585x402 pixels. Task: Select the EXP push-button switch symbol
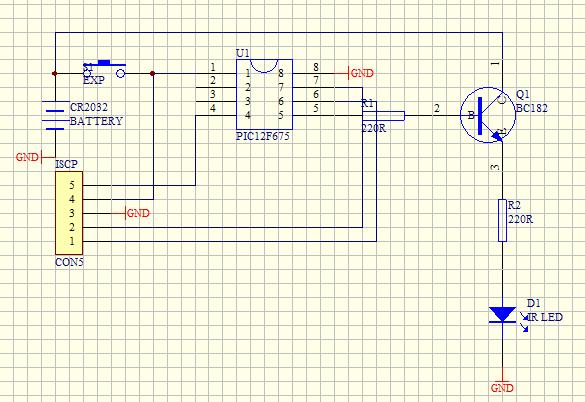pyautogui.click(x=105, y=69)
